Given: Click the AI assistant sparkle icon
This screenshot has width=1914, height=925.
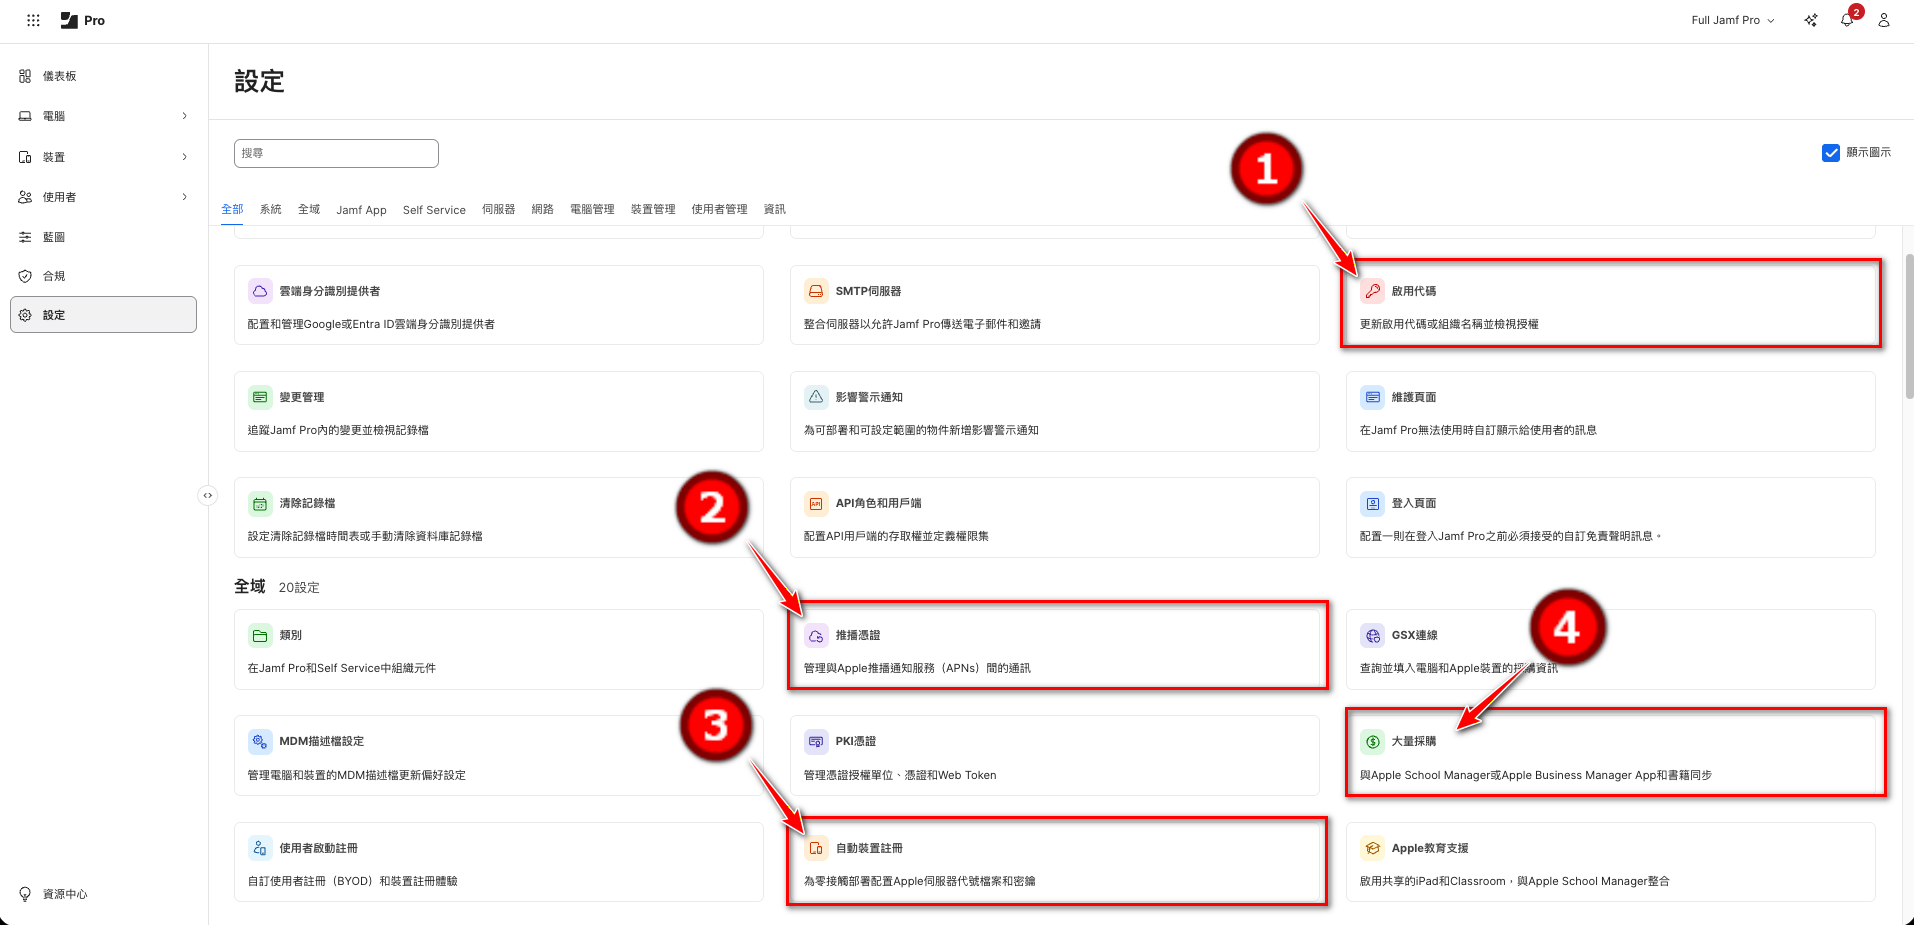Looking at the screenshot, I should 1810,20.
